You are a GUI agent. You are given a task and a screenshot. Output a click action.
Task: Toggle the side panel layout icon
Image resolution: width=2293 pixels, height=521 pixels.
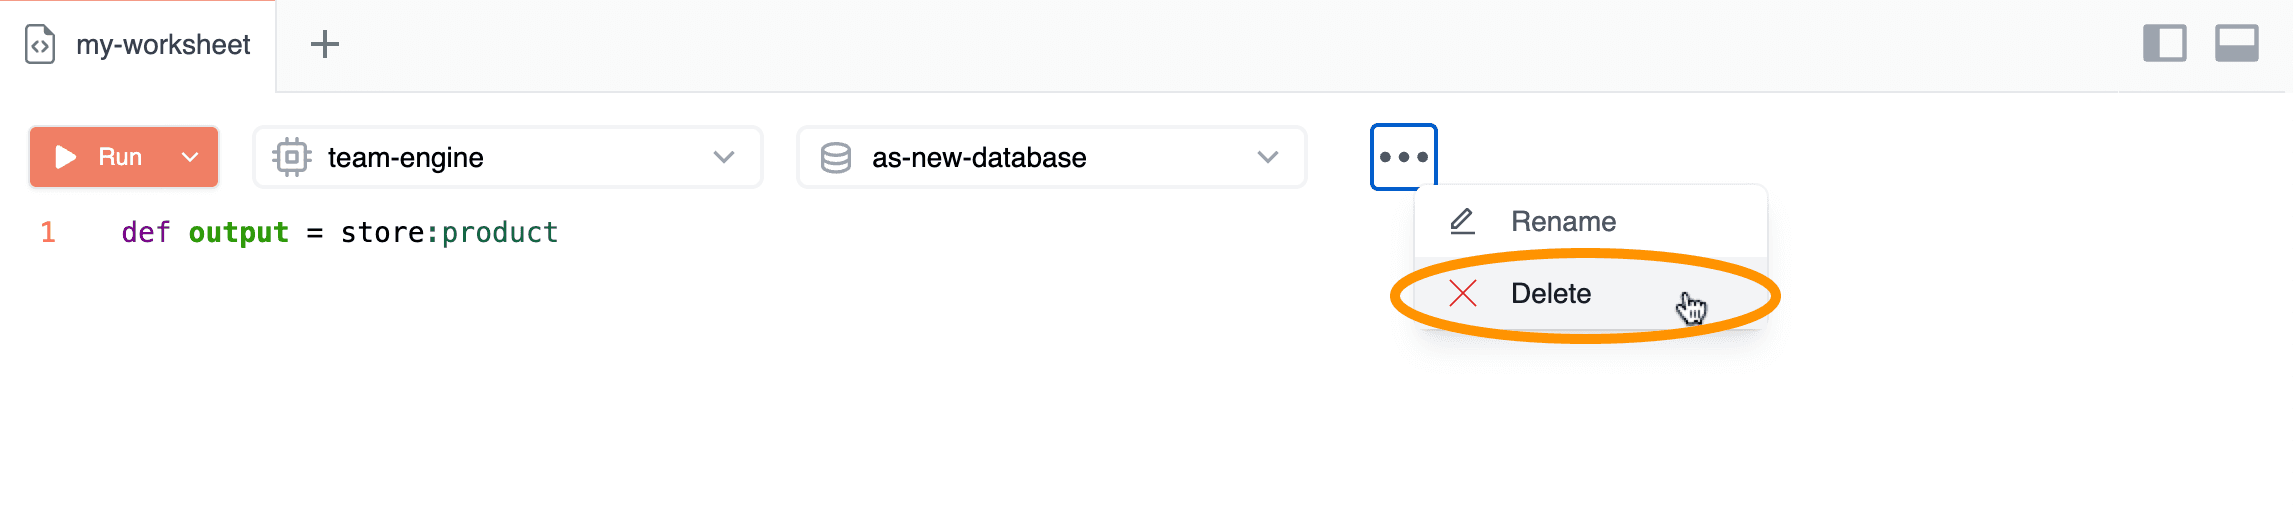(x=2164, y=44)
